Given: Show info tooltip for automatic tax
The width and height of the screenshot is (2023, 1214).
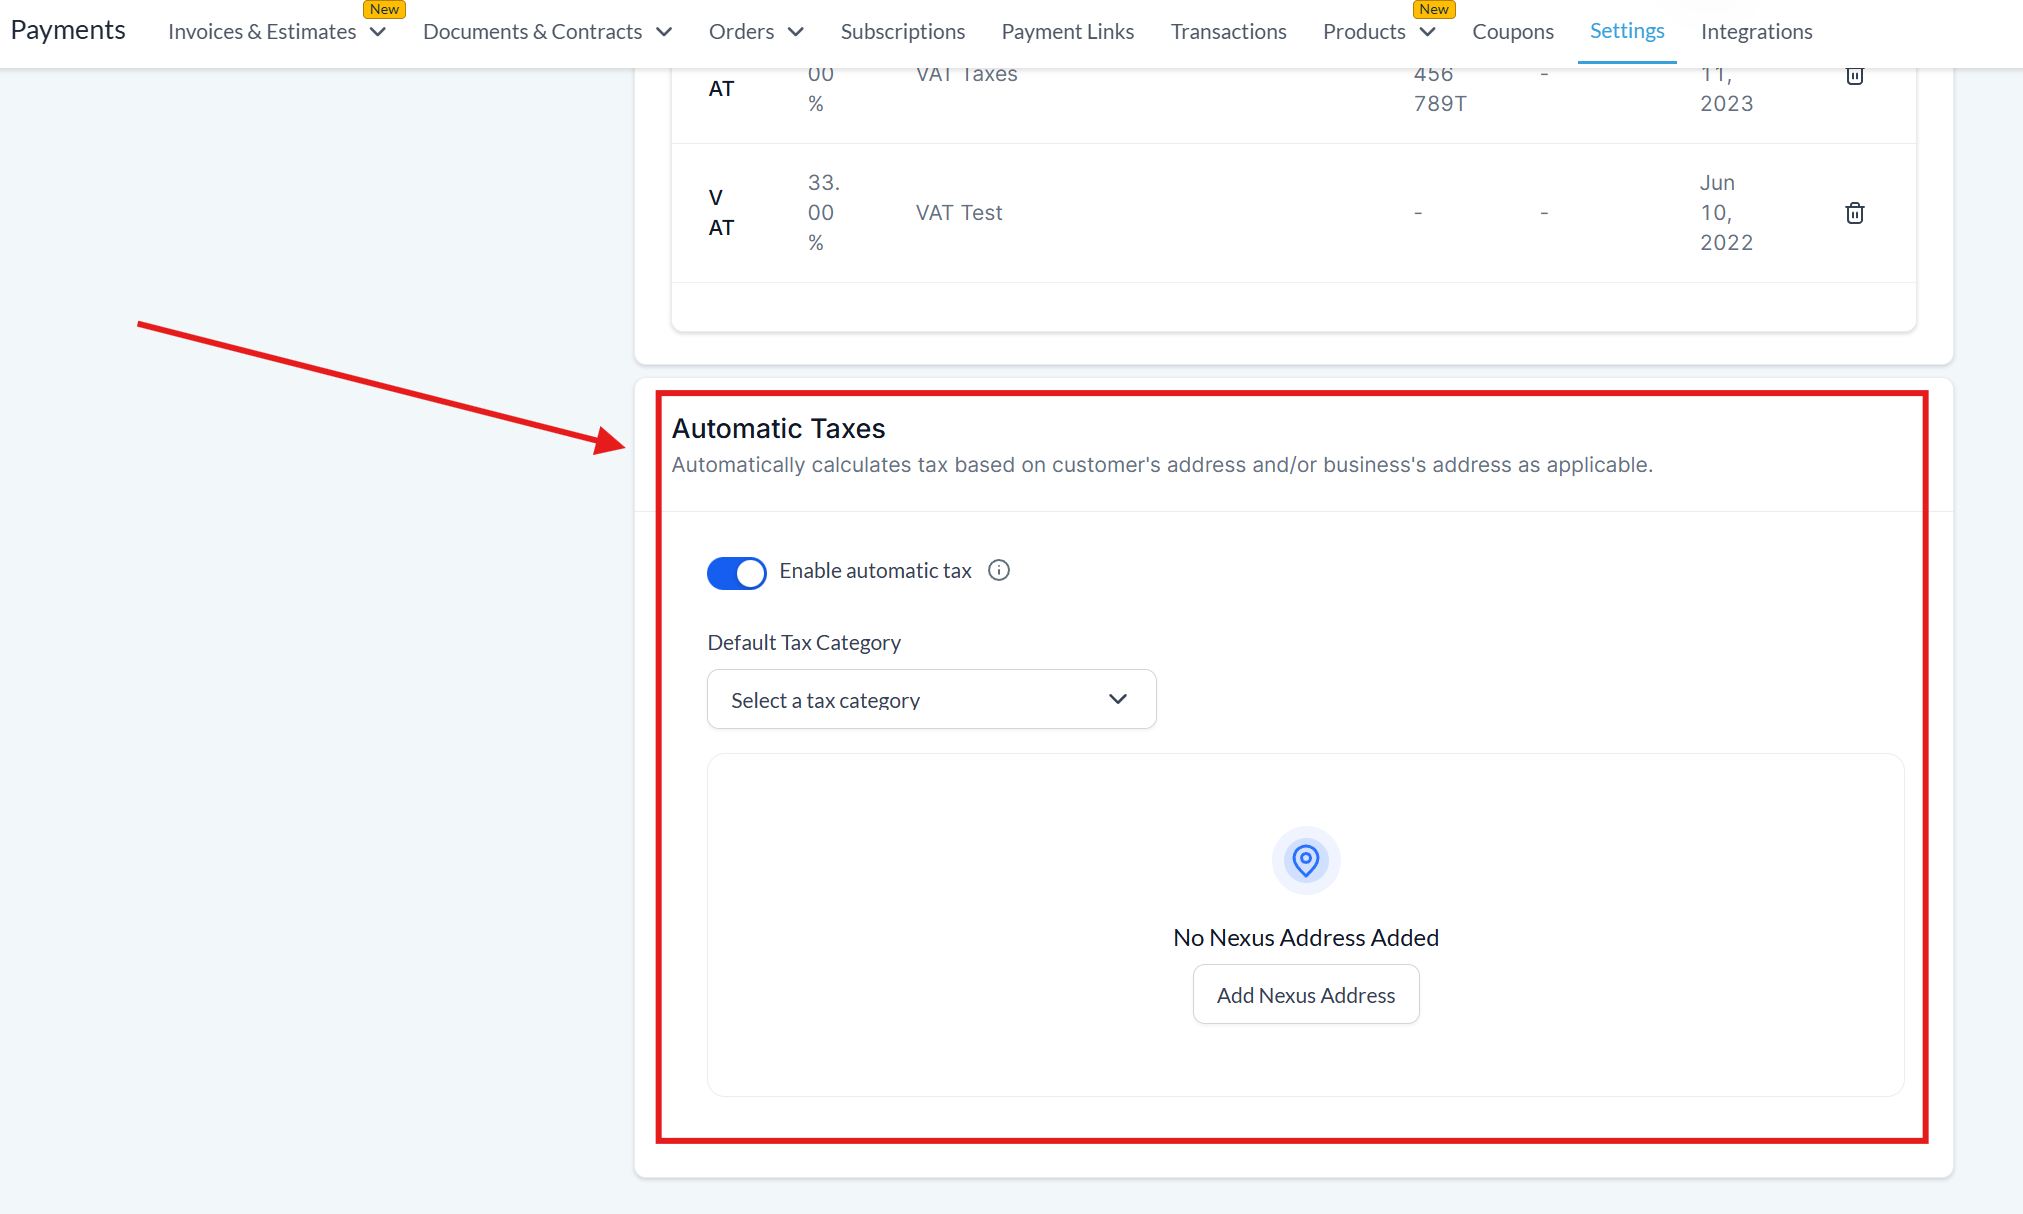Looking at the screenshot, I should click(998, 570).
